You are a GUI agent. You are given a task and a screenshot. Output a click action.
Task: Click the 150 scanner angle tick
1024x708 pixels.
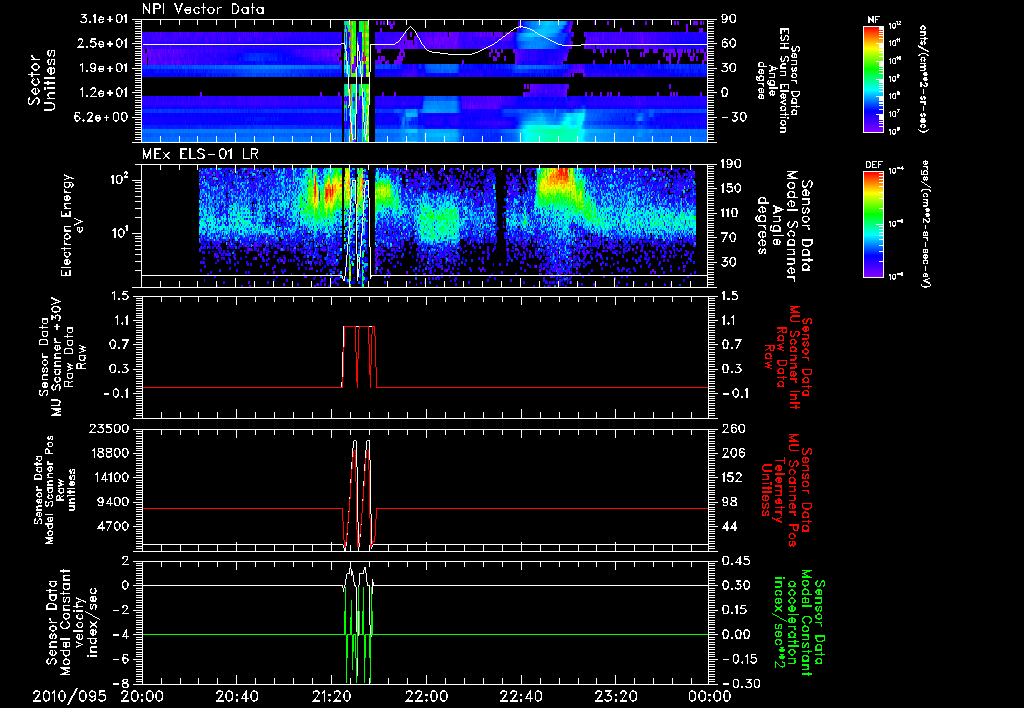(733, 188)
